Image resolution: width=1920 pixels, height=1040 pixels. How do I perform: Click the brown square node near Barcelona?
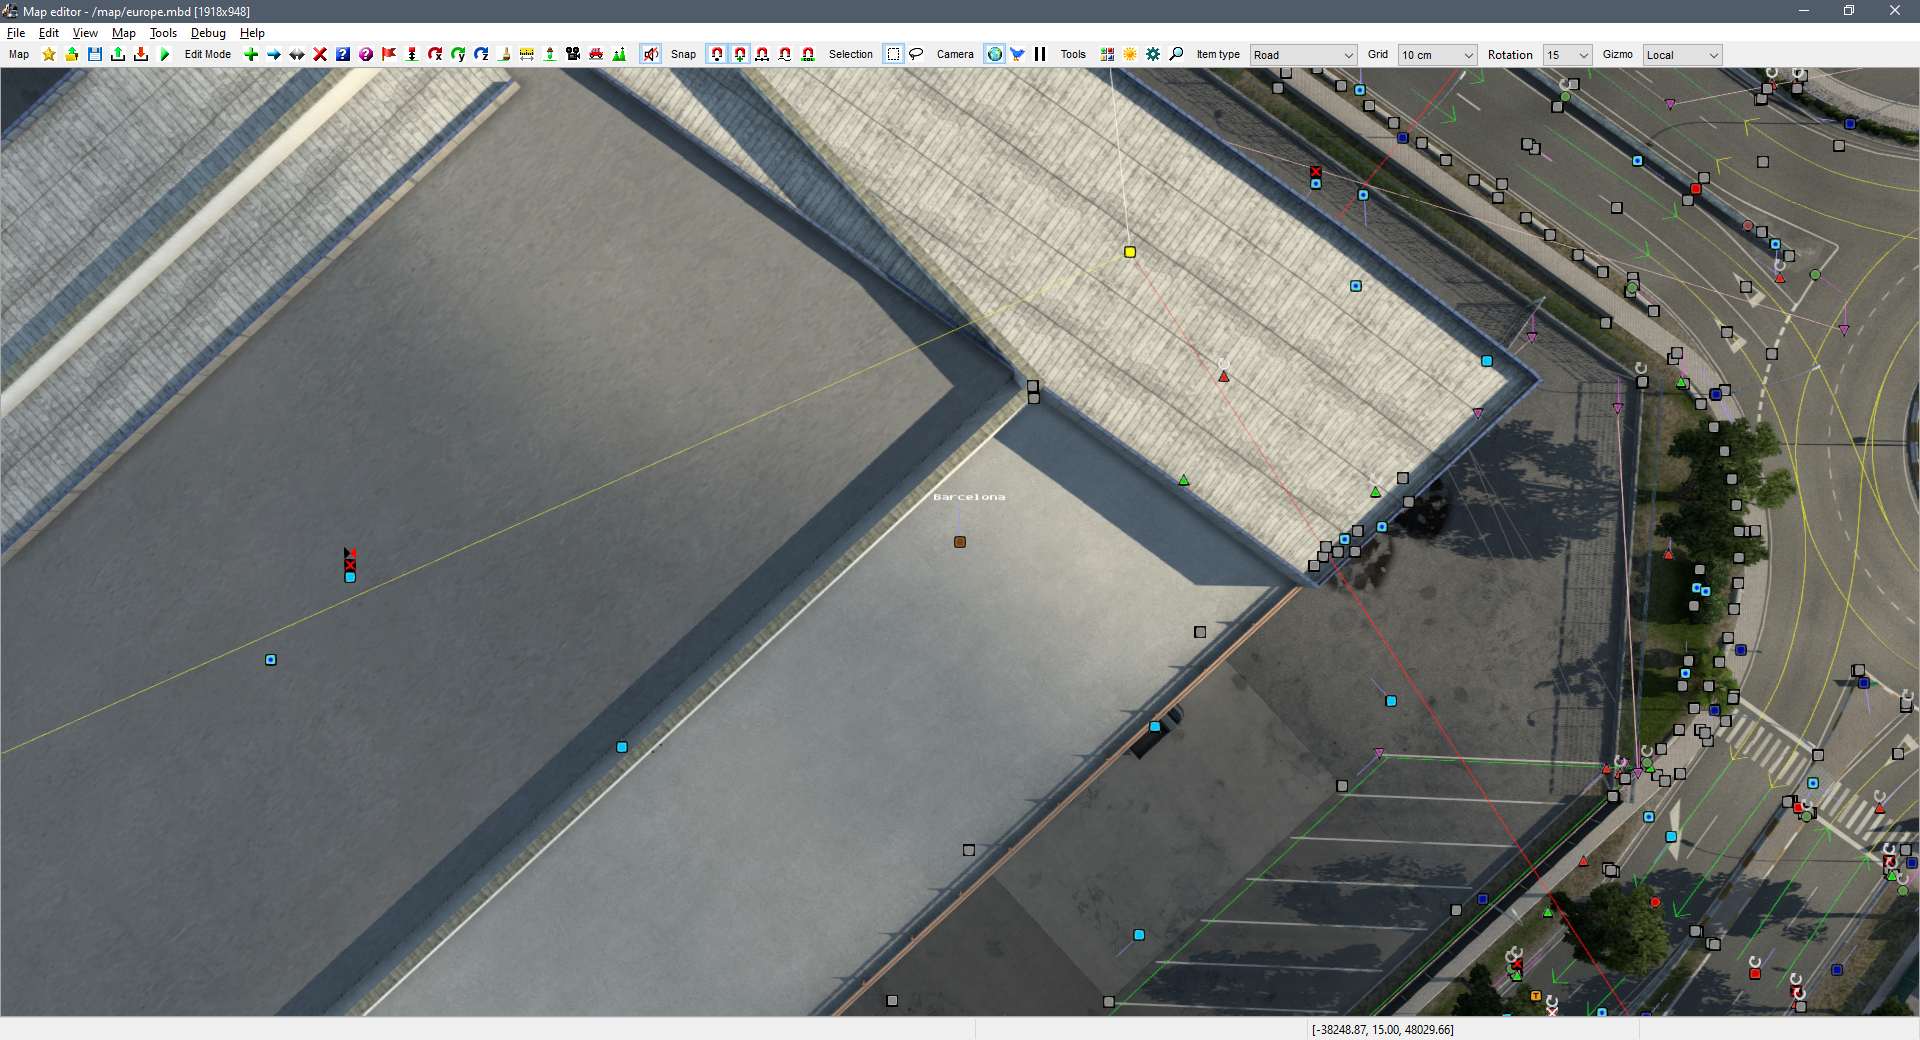tap(960, 542)
